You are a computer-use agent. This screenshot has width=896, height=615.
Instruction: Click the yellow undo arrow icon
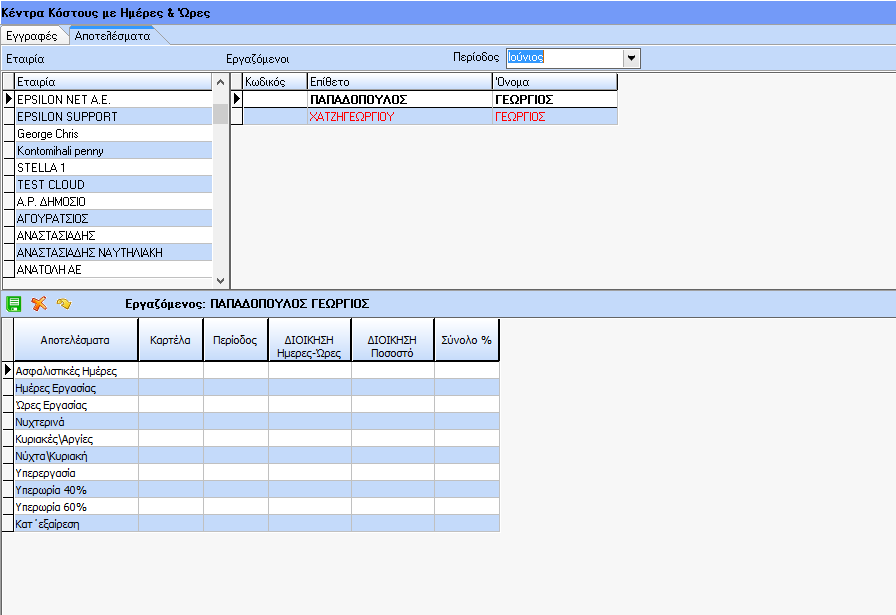64,303
